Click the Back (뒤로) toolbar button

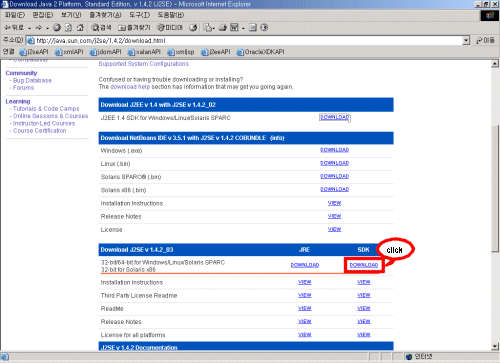tap(14, 27)
